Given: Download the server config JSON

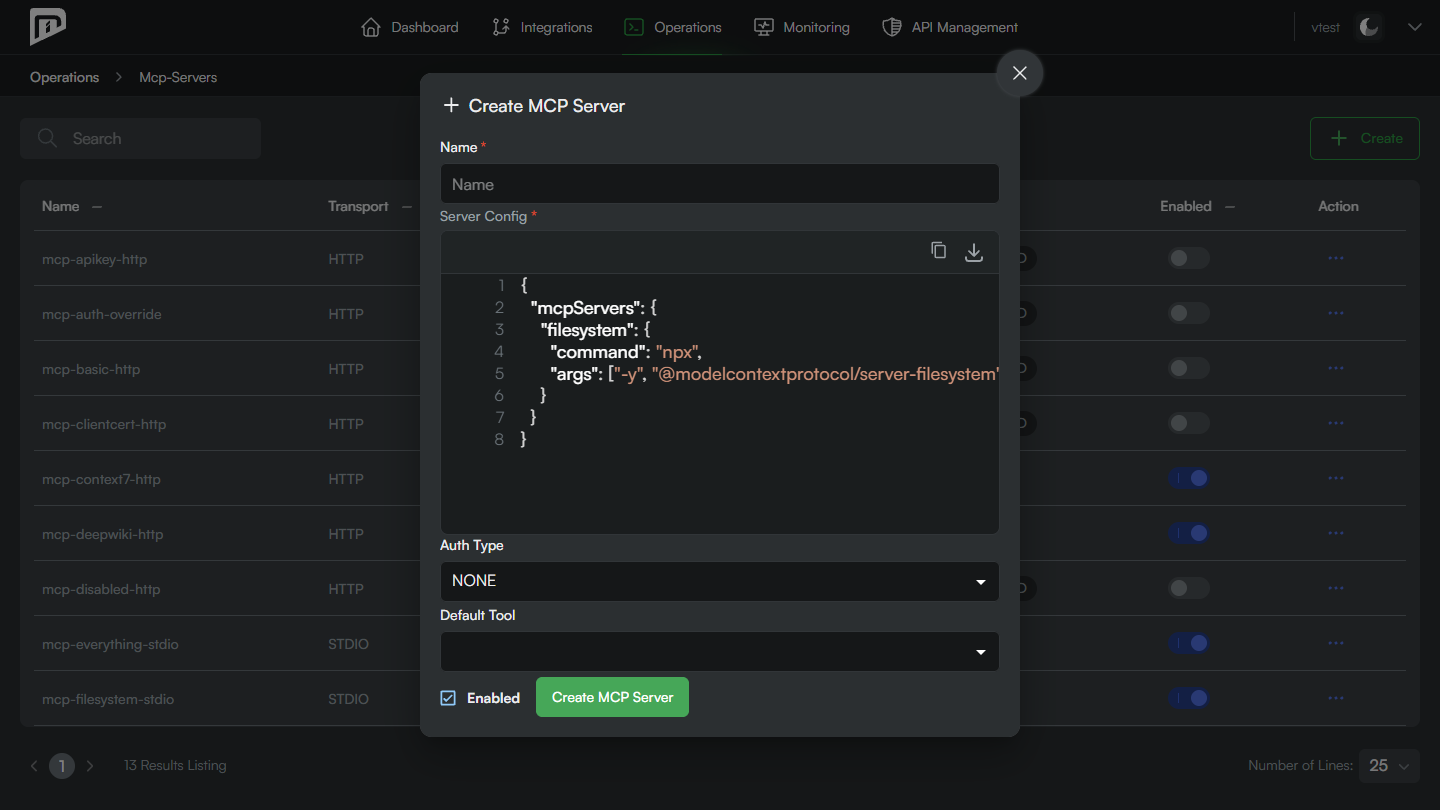Looking at the screenshot, I should coord(974,252).
